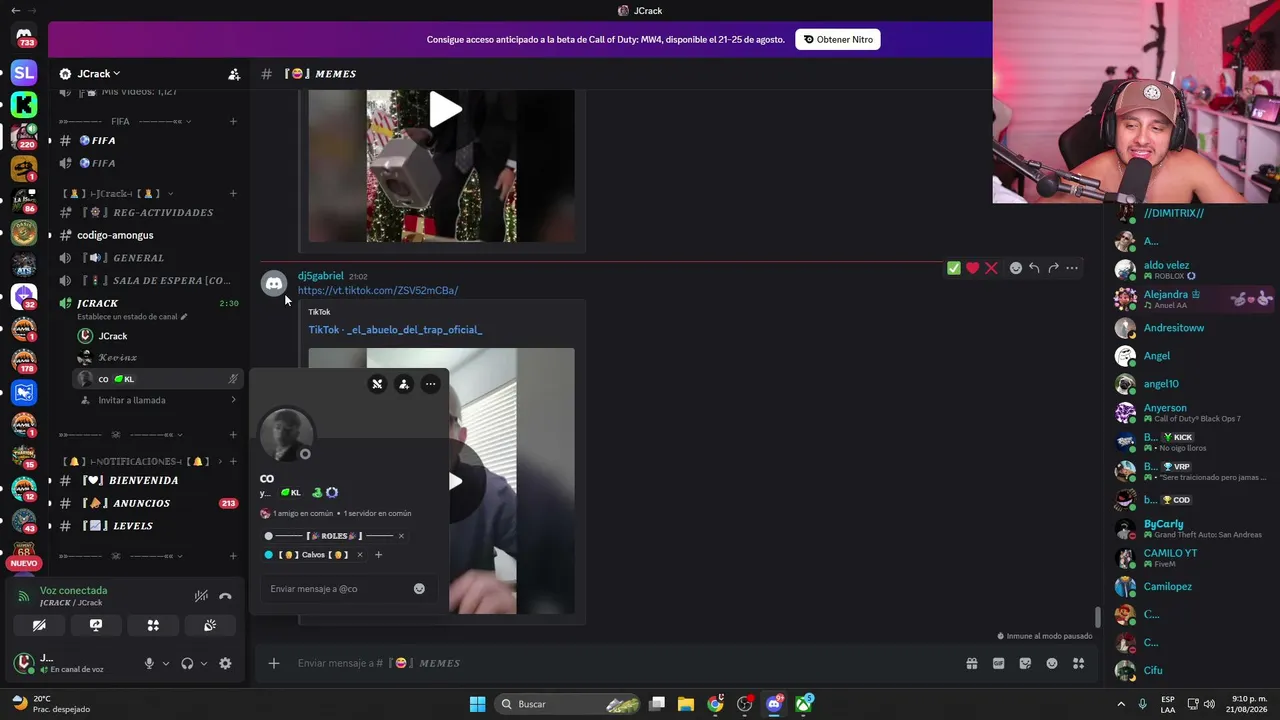Open the Windows Start menu
1280x720 pixels.
point(478,704)
